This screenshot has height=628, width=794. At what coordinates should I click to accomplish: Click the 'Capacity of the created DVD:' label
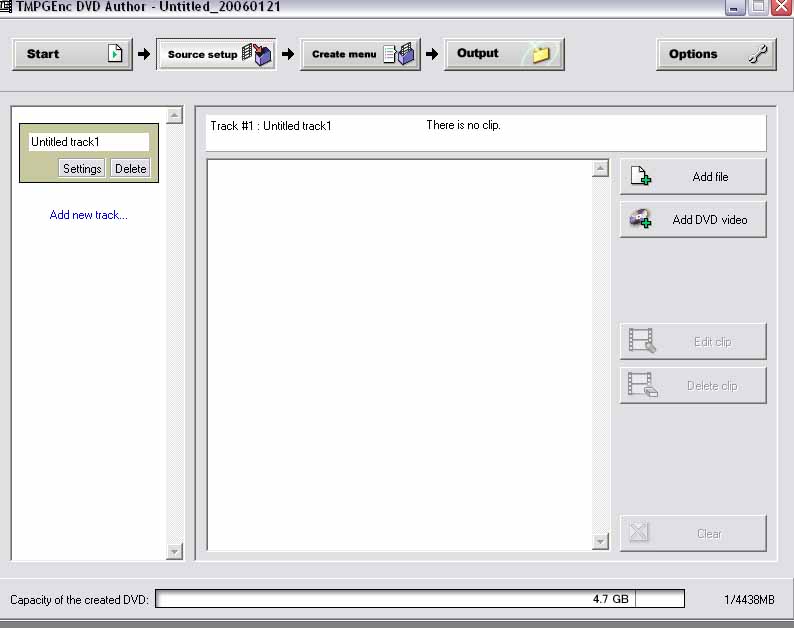[80, 600]
